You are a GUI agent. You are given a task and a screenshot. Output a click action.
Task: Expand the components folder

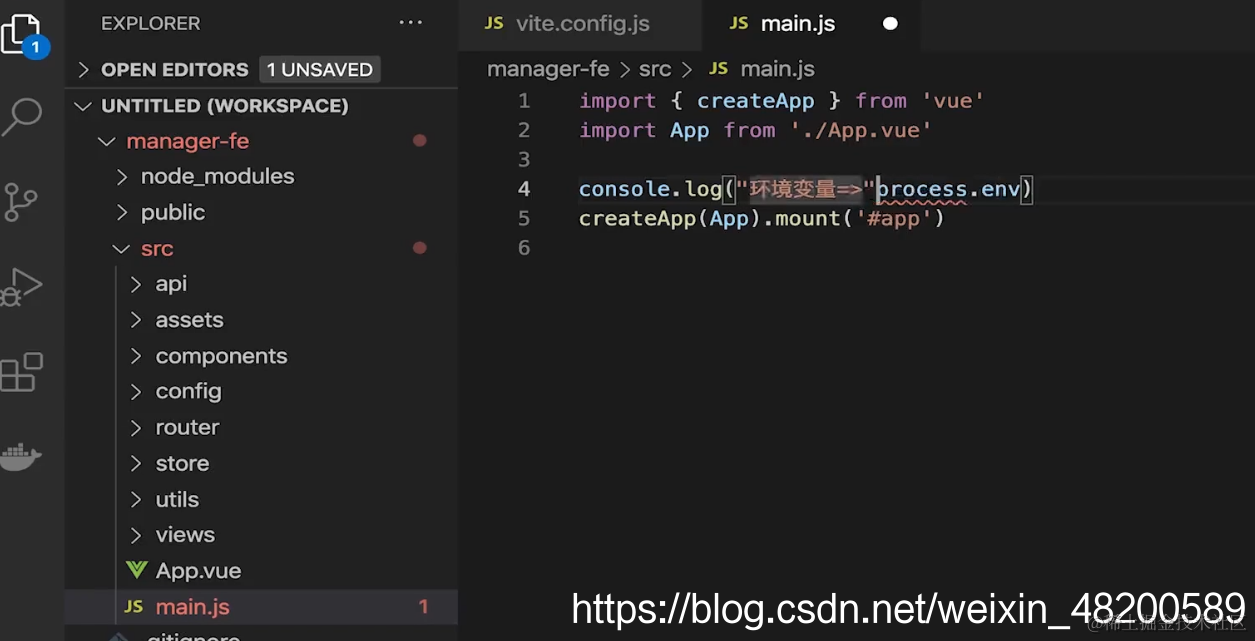tap(262, 356)
